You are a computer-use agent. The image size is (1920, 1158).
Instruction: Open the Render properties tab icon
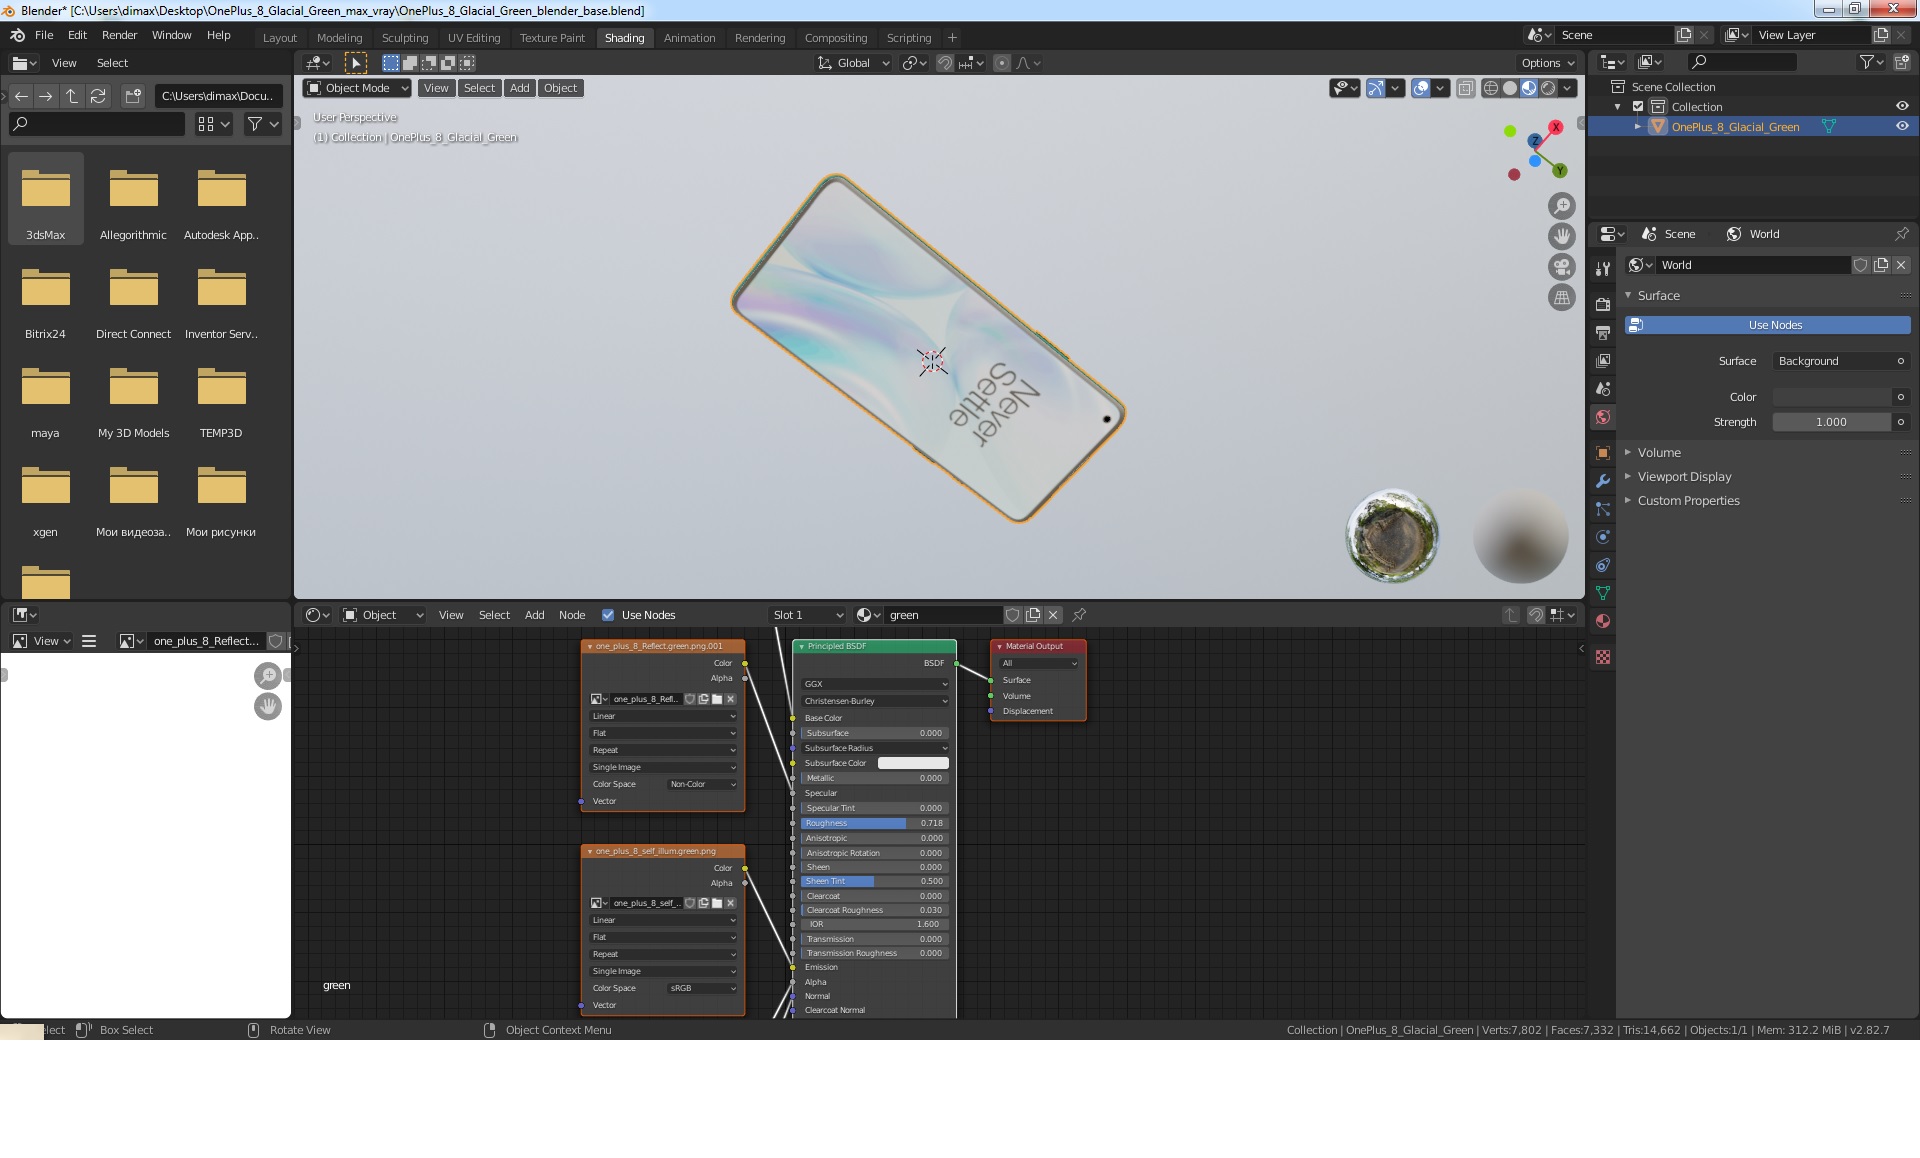(1603, 304)
